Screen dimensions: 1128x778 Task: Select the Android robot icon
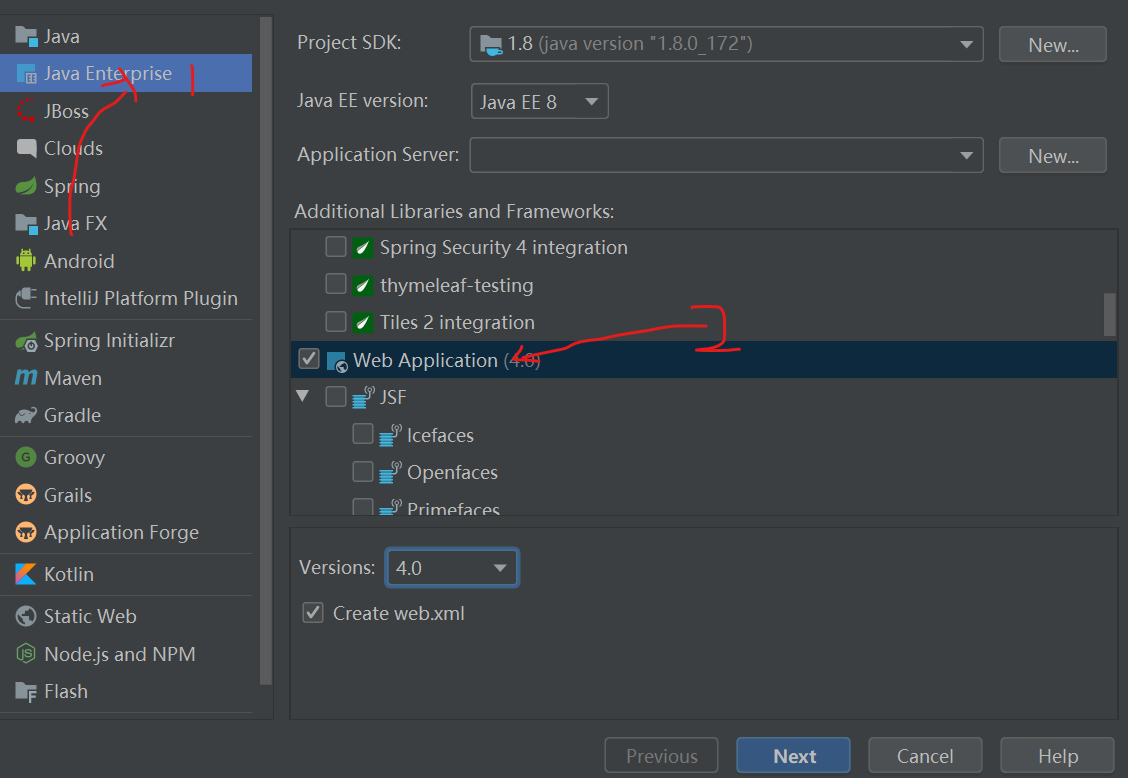26,261
